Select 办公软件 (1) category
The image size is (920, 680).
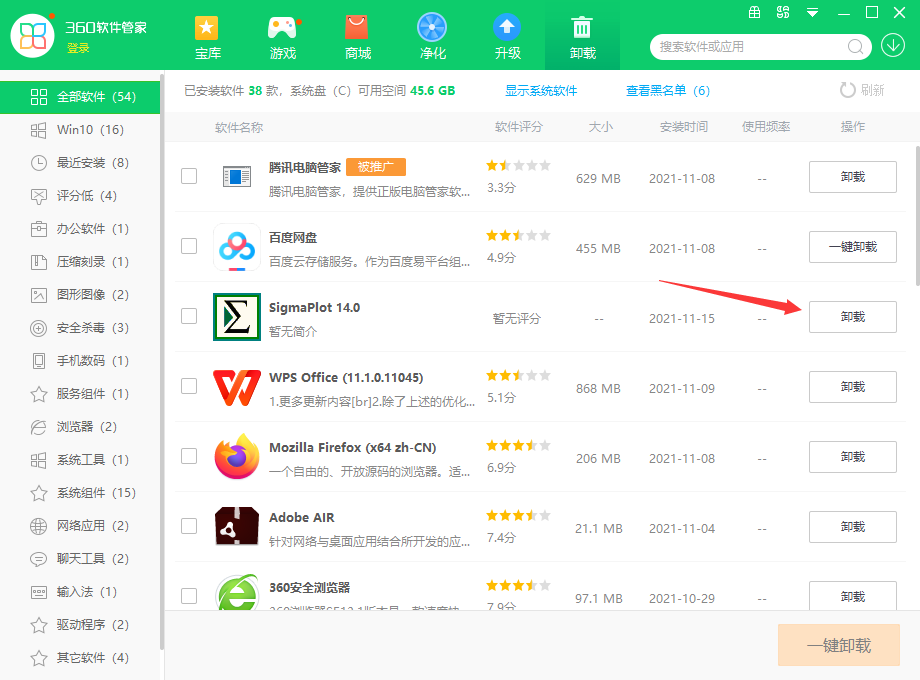tap(80, 229)
